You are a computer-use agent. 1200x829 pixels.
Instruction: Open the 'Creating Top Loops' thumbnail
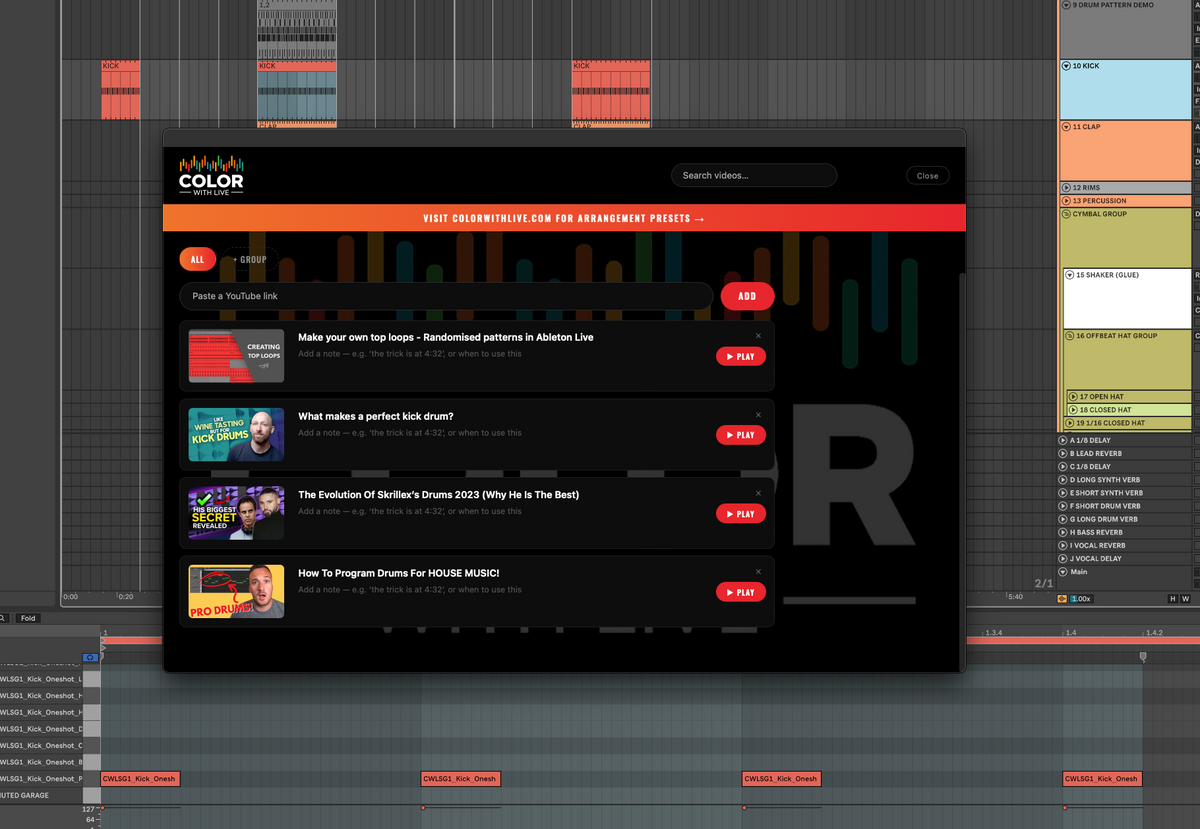pyautogui.click(x=236, y=356)
